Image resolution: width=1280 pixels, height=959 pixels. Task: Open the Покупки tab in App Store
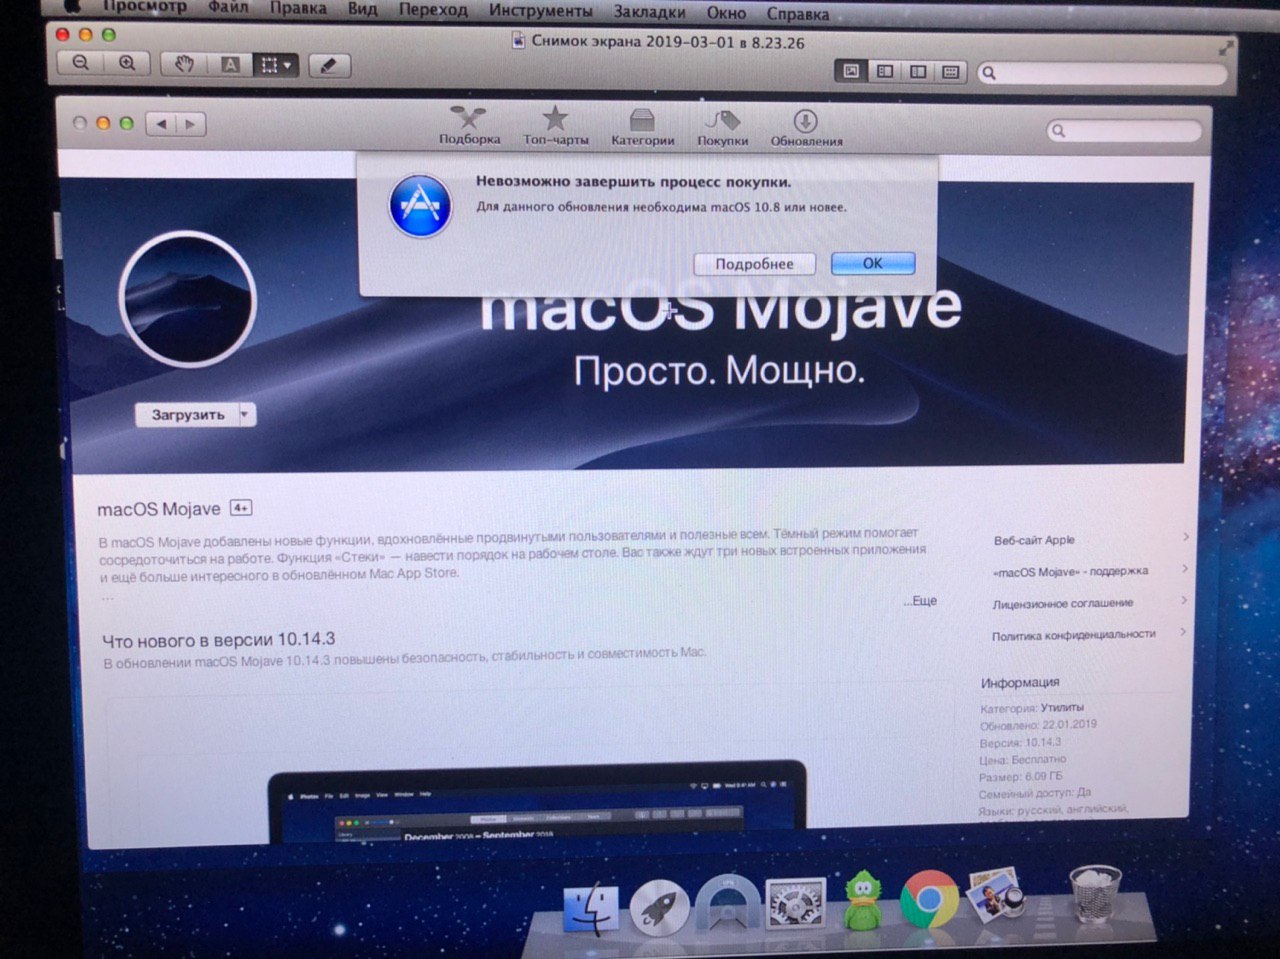pos(722,128)
